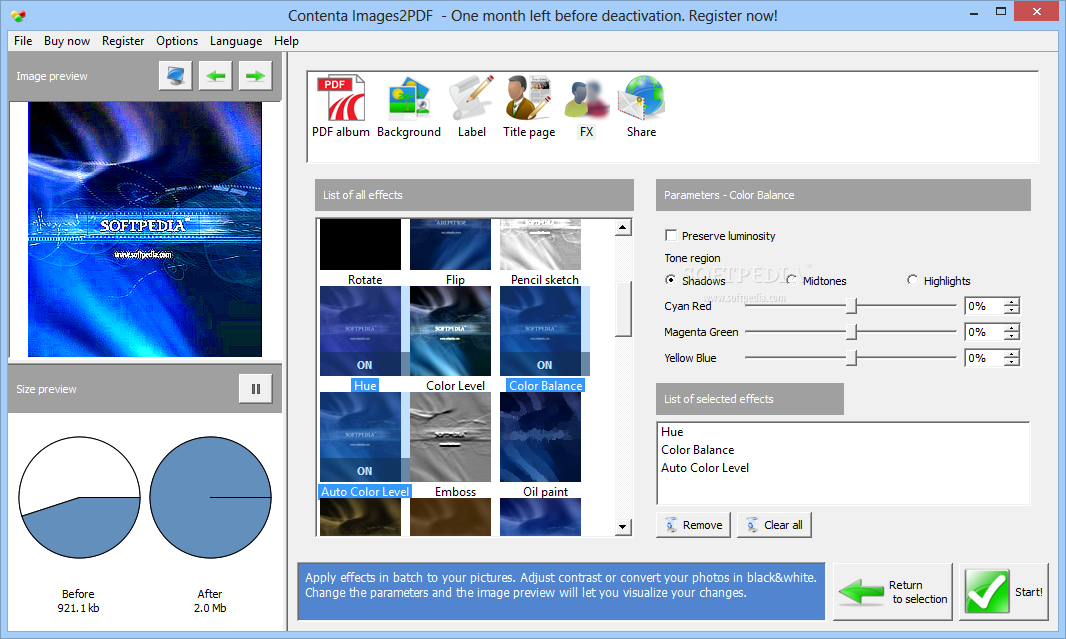1066x639 pixels.
Task: Open the Register menu
Action: point(123,41)
